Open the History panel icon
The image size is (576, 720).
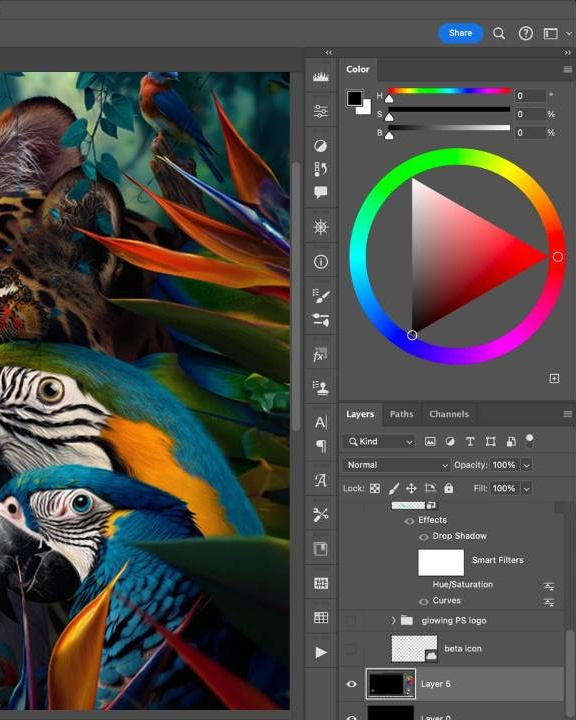[321, 169]
